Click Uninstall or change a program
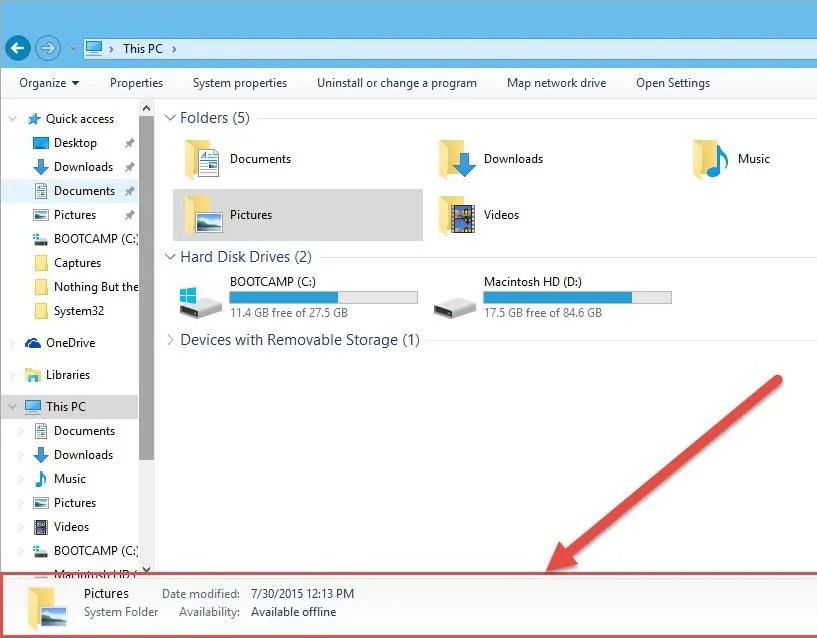 coord(397,83)
